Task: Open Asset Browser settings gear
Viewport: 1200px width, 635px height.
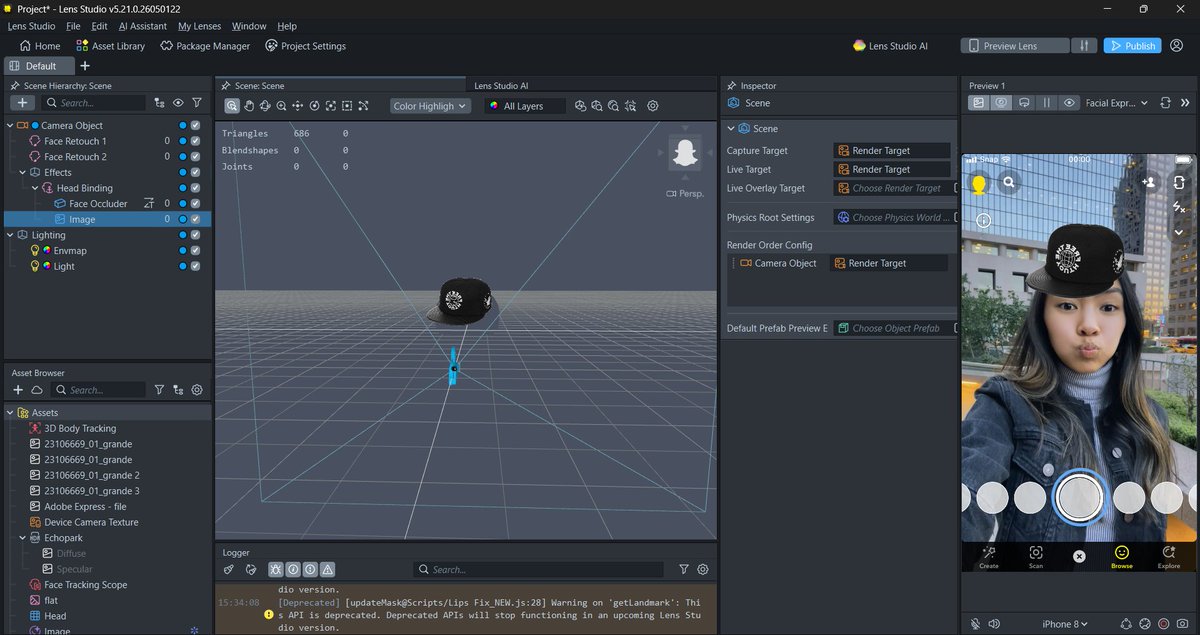Action: [197, 390]
